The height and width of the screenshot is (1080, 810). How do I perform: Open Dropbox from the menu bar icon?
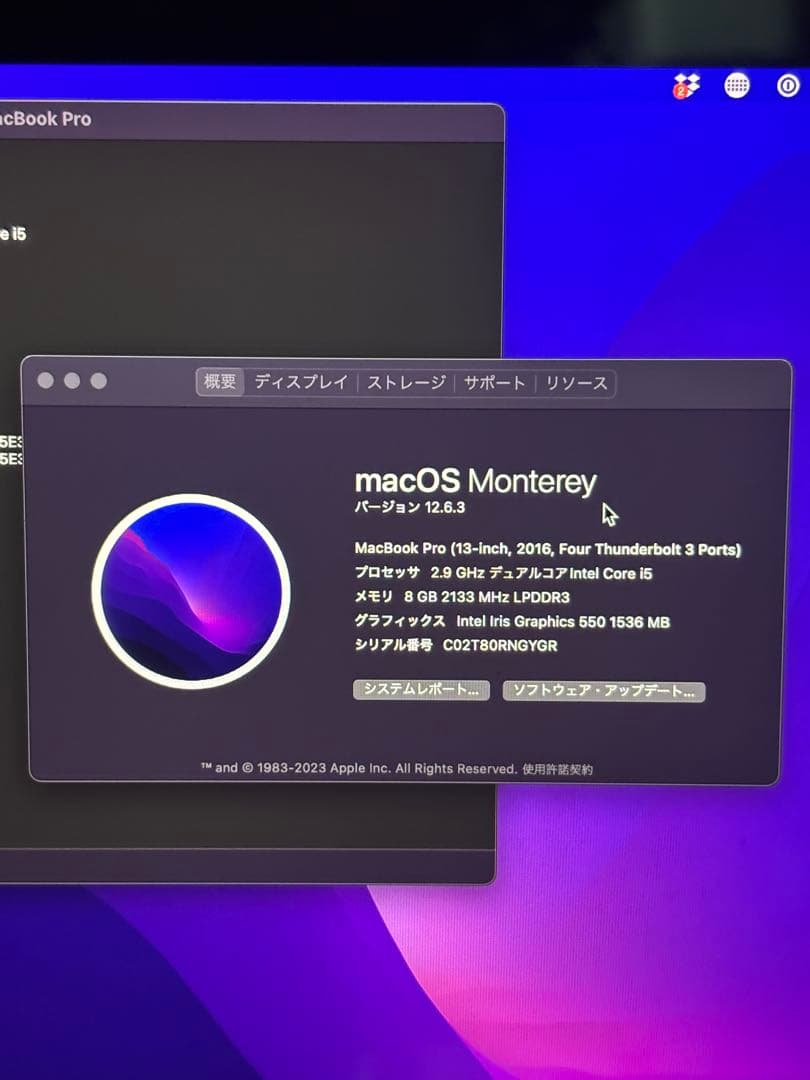pos(686,86)
